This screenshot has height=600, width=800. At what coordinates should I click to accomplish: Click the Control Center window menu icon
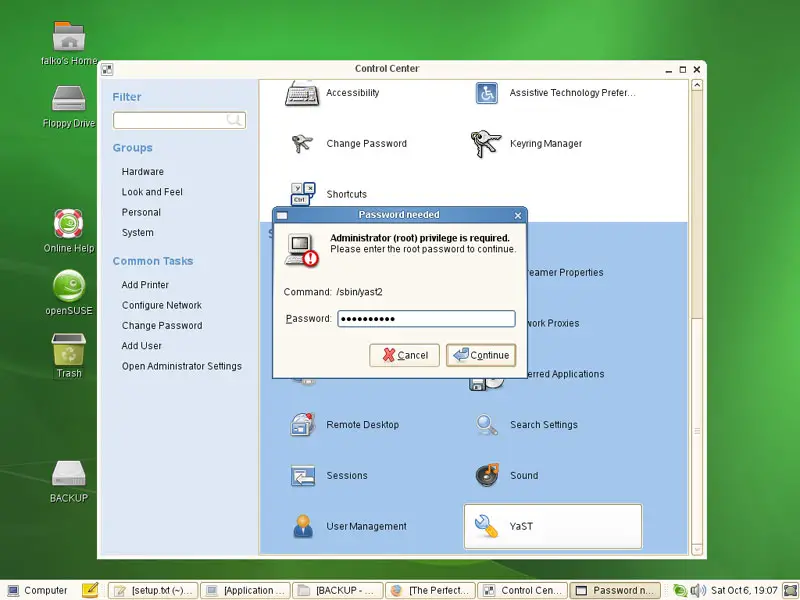click(x=107, y=69)
